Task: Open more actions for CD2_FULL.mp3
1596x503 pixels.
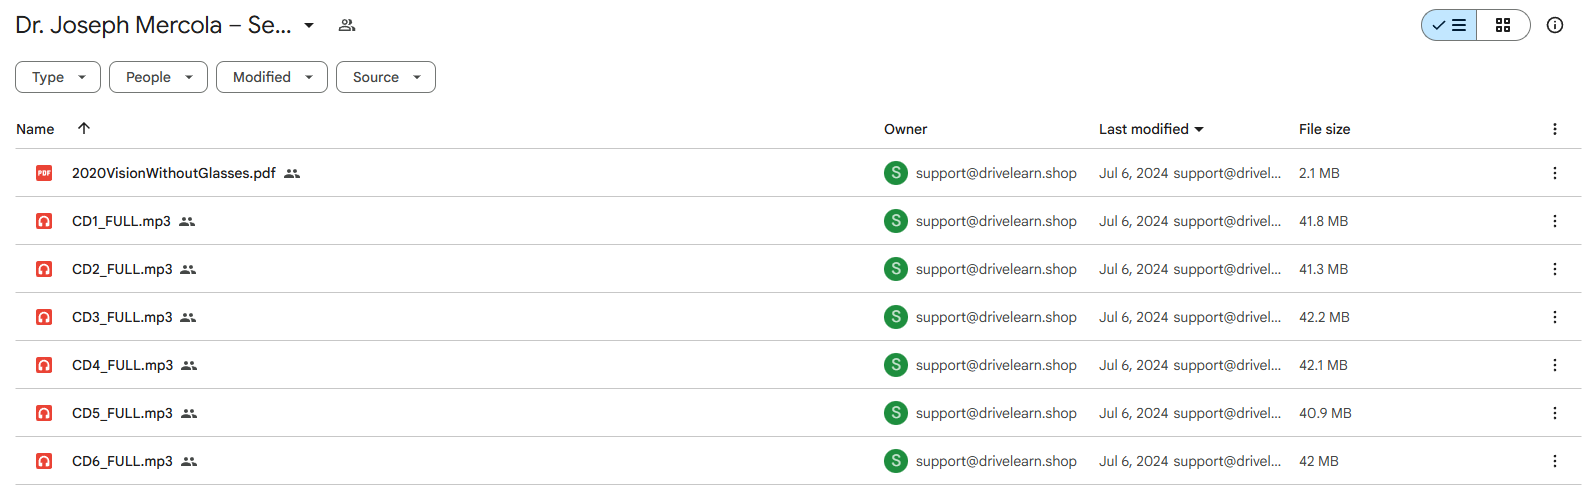Action: (1555, 269)
